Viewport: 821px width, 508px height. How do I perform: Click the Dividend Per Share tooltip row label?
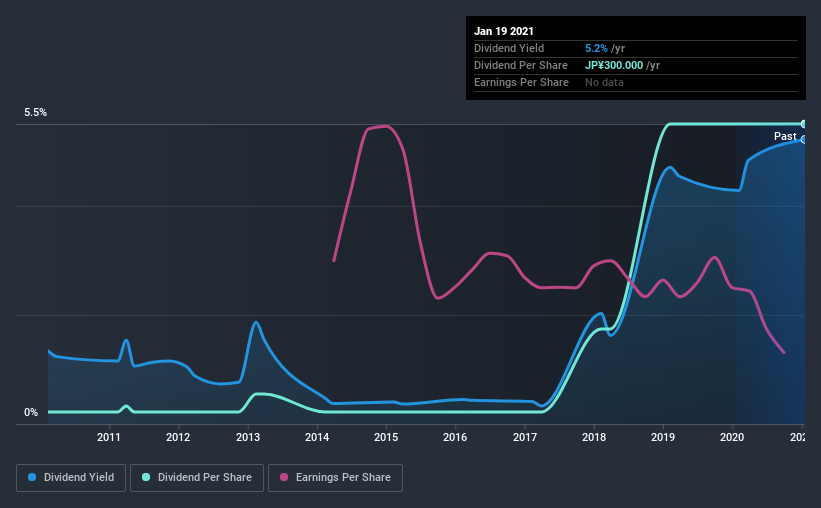[520, 65]
